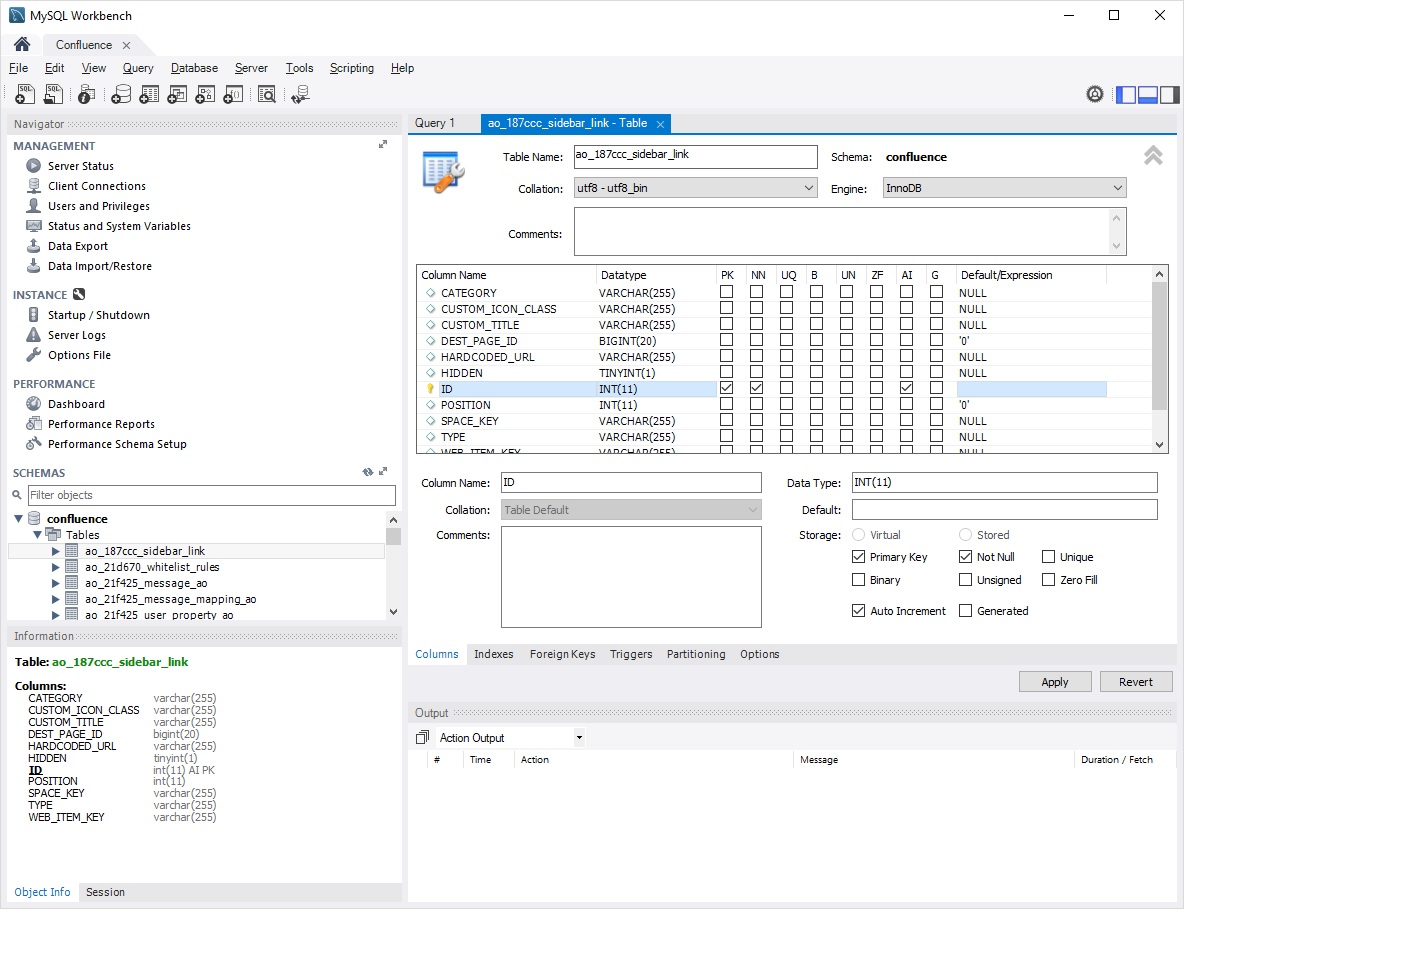Click the create new schema icon
Viewport: 1402px width, 960px height.
[x=120, y=94]
